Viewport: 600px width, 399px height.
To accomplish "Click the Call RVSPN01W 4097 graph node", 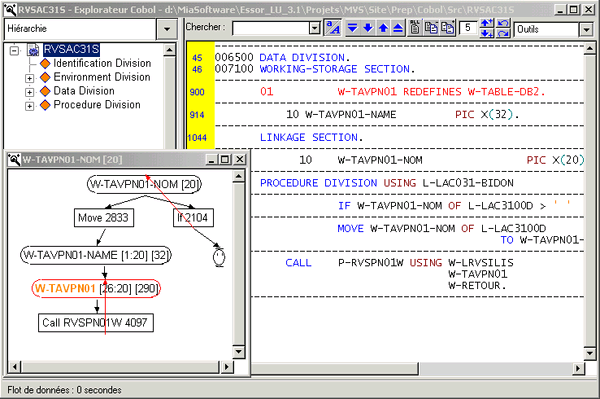I will (x=96, y=323).
